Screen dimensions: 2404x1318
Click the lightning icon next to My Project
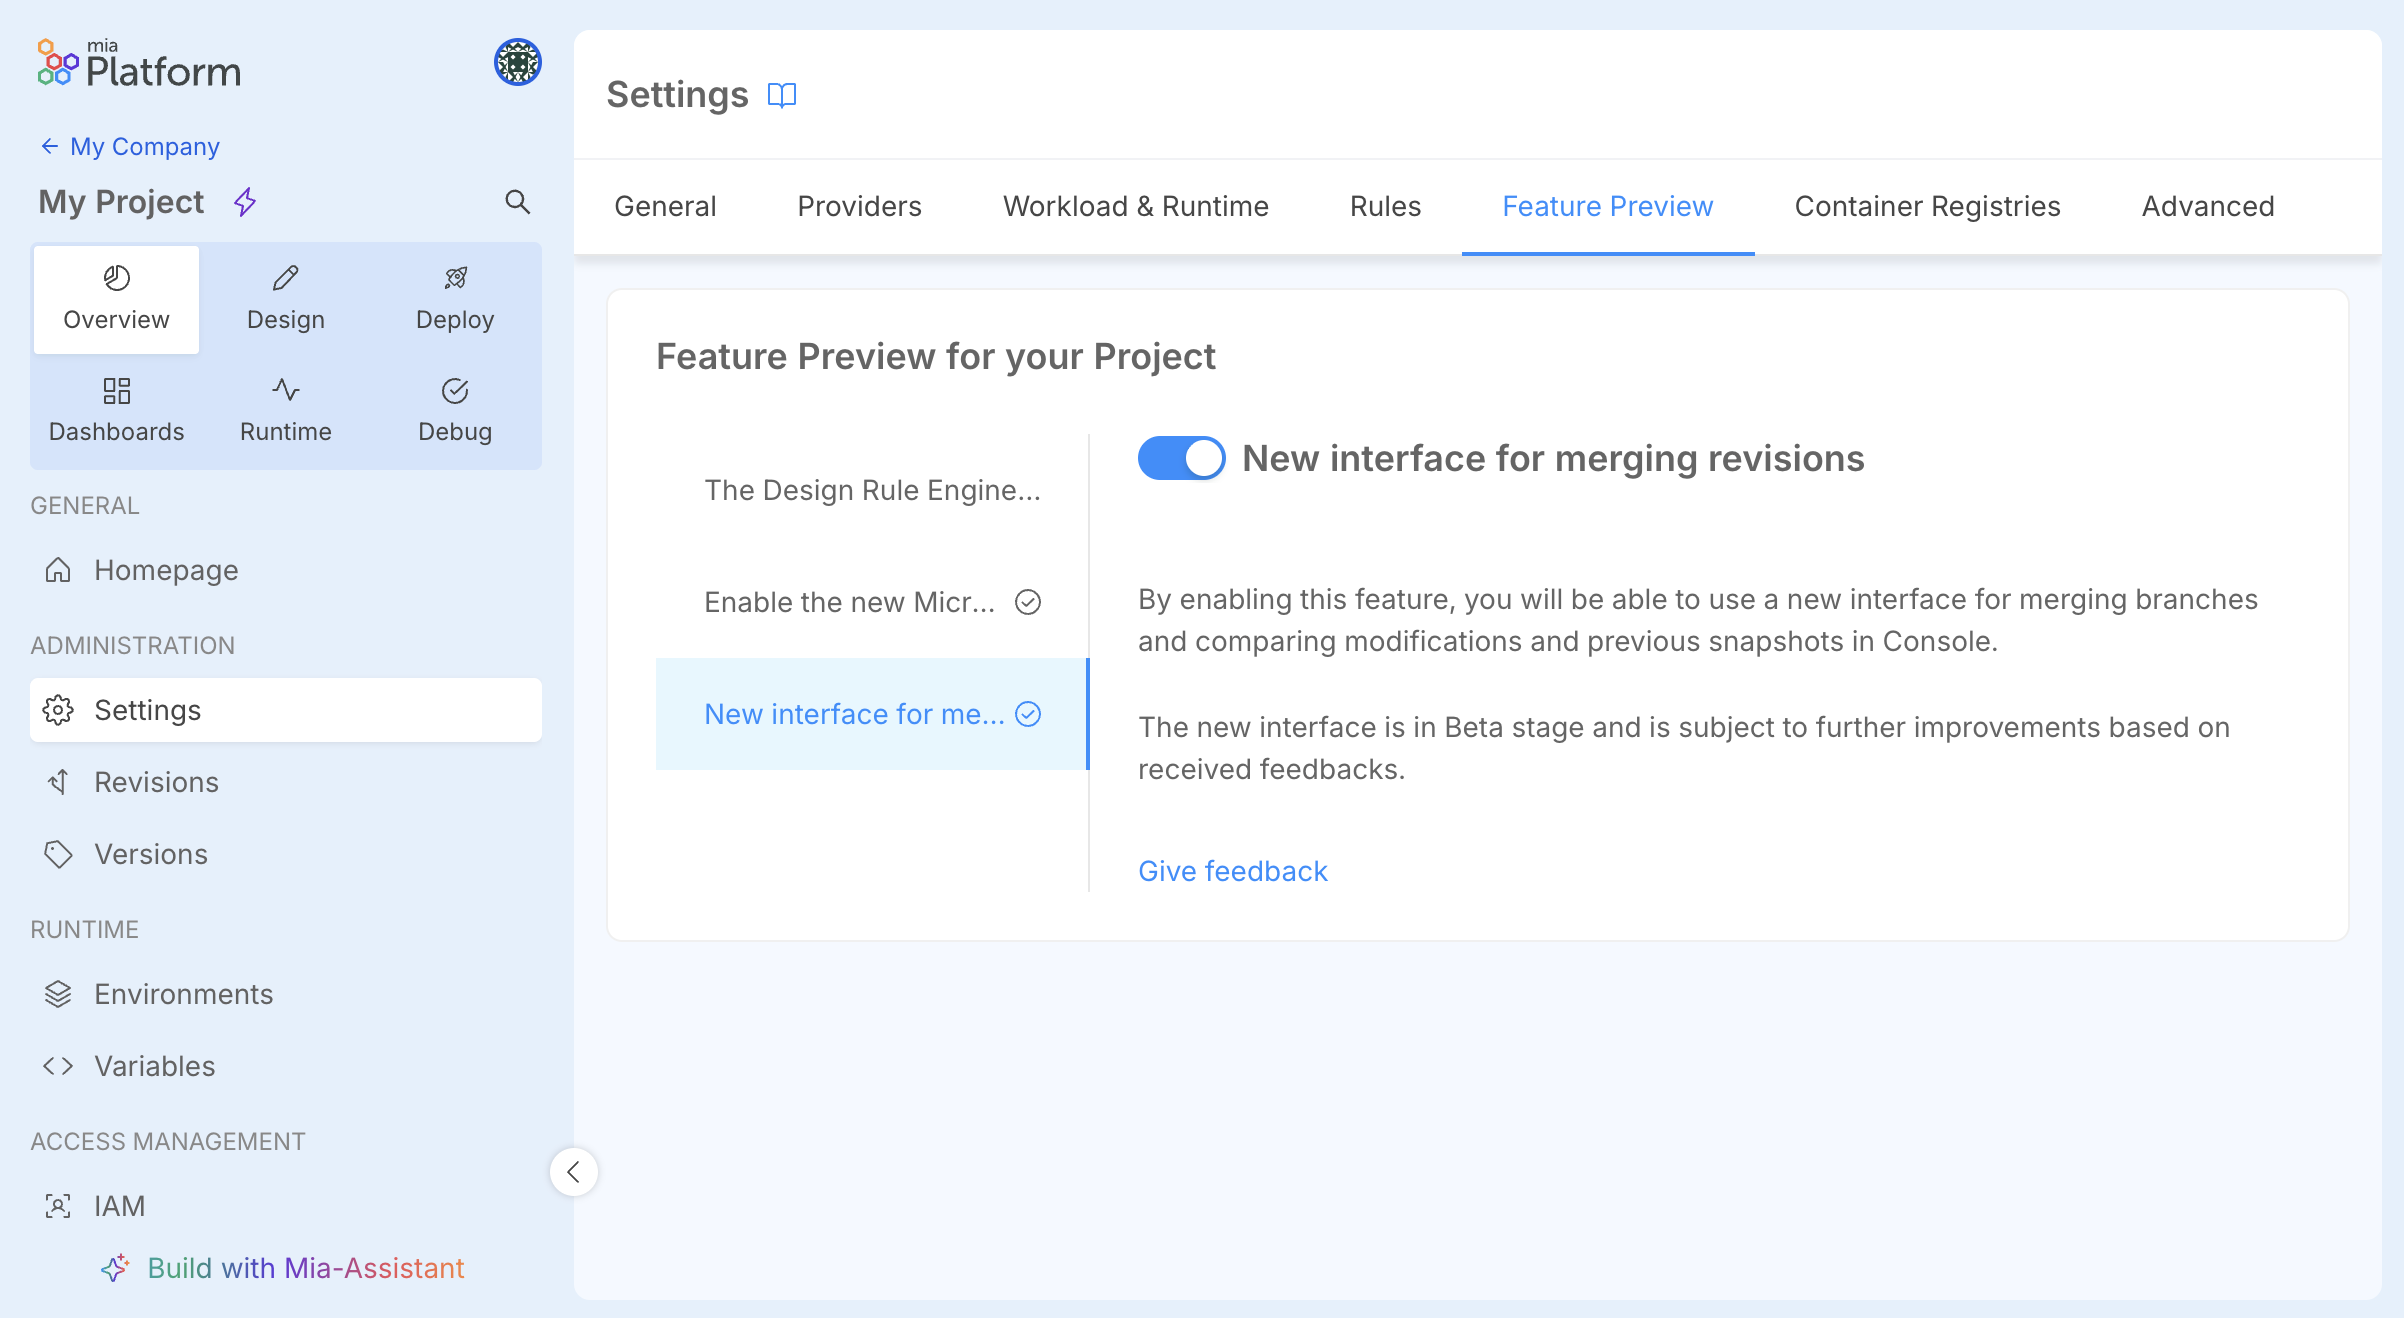tap(243, 202)
